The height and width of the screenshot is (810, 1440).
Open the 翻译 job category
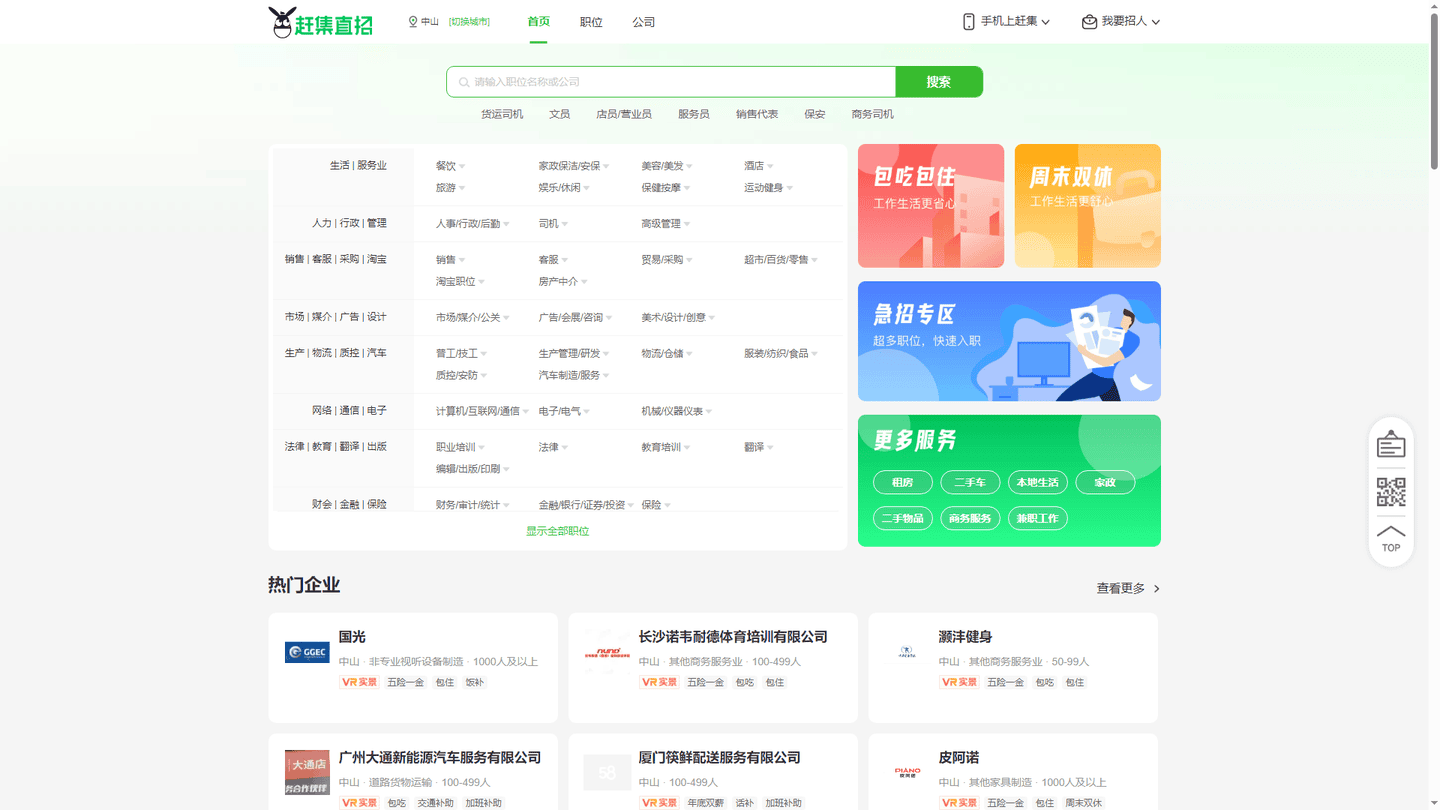coord(754,447)
